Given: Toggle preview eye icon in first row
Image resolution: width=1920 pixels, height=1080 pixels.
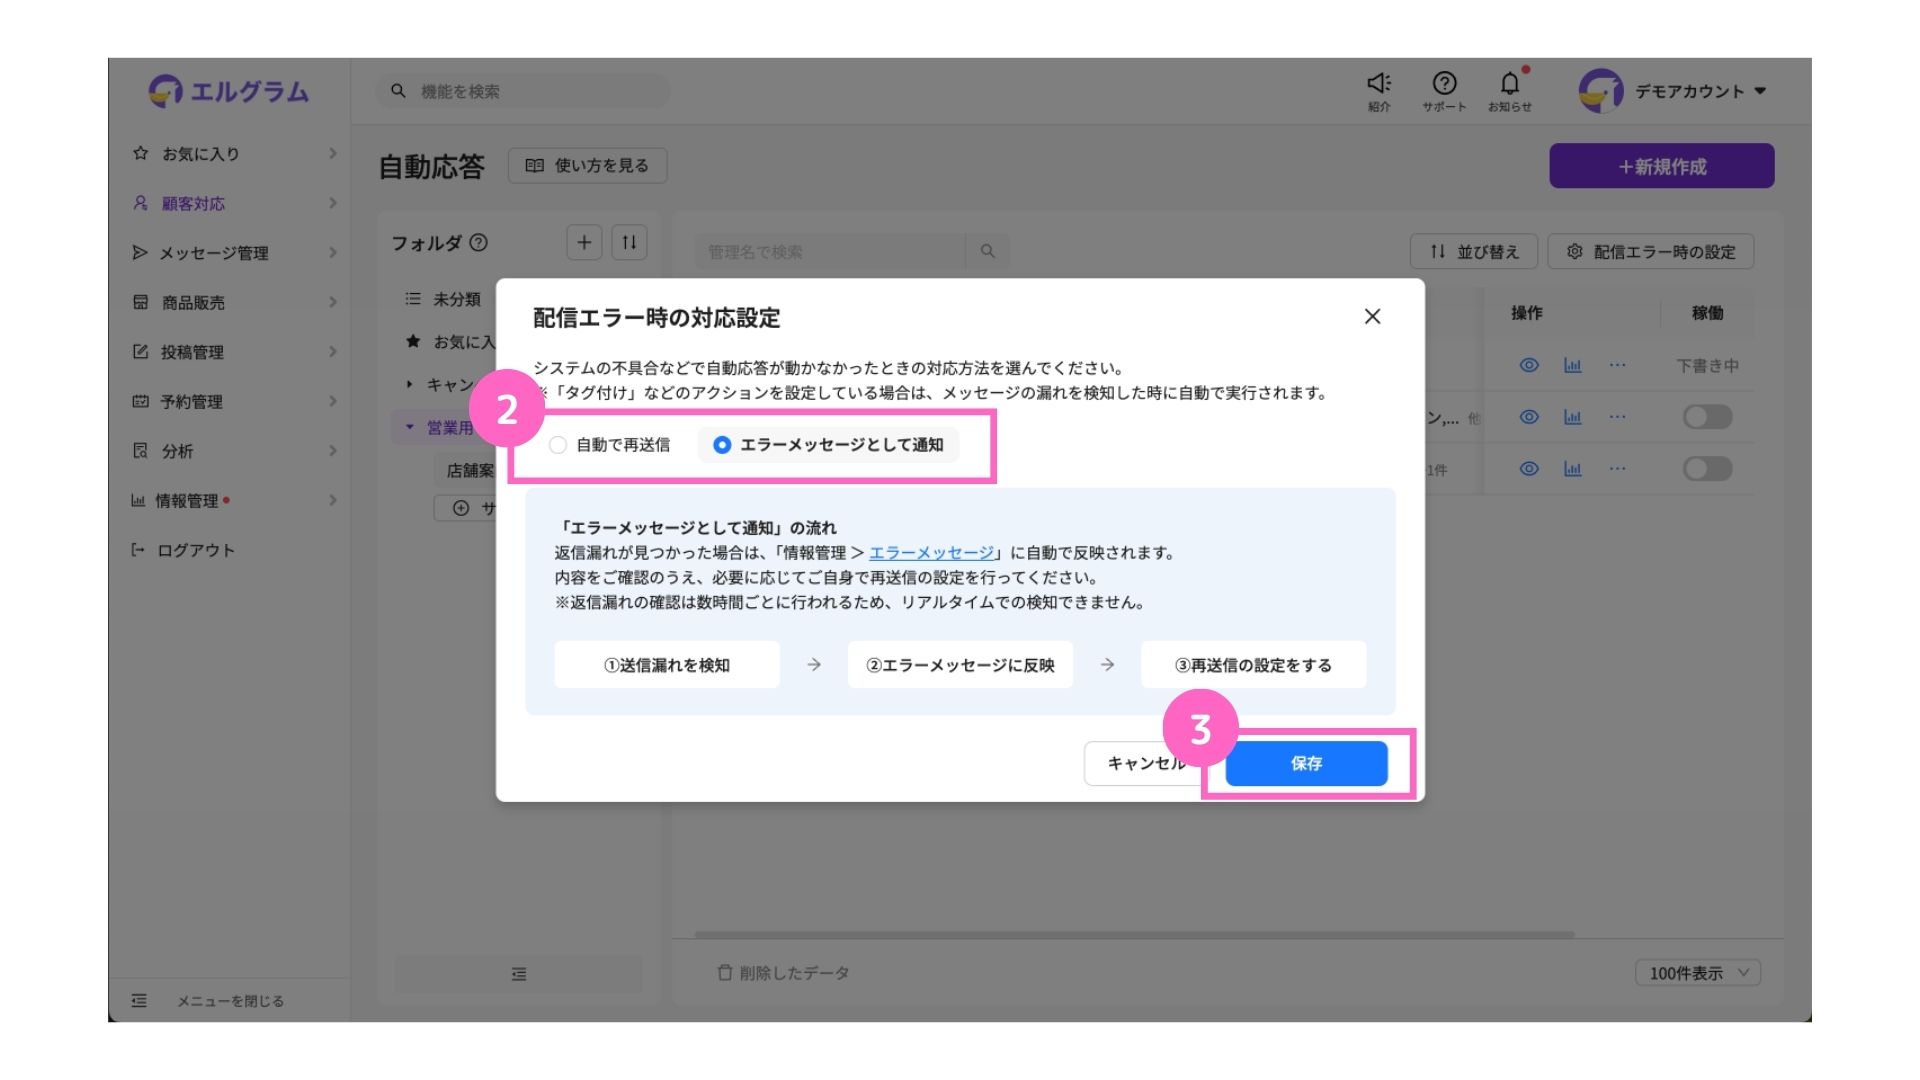Looking at the screenshot, I should coord(1528,366).
